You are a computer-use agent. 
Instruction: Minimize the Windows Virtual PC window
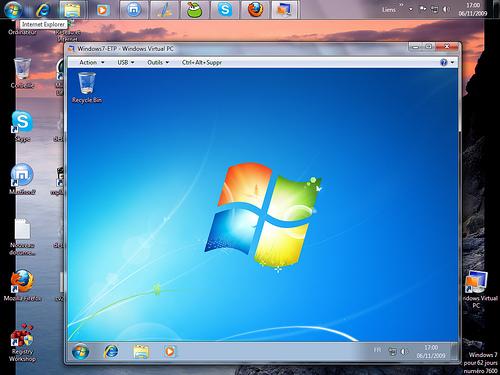(x=415, y=47)
